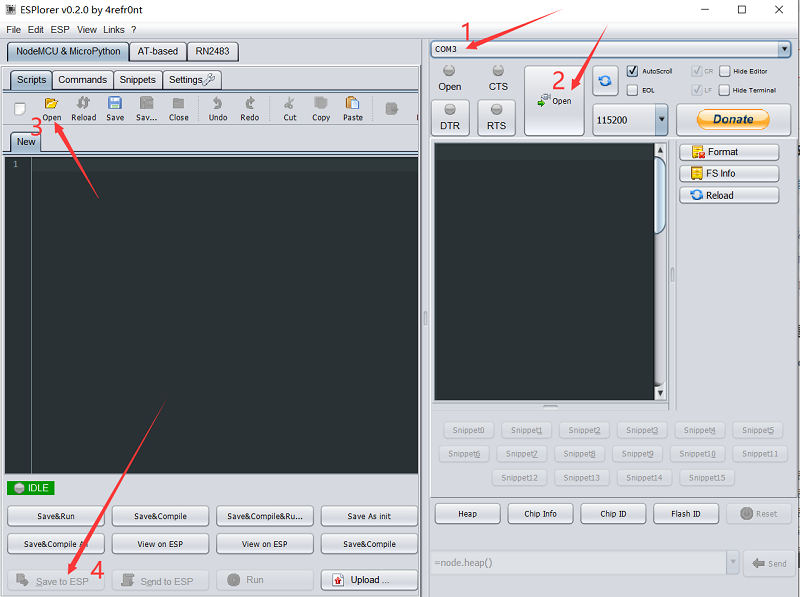Click the large Open serial port button
This screenshot has height=597, width=800.
(554, 101)
